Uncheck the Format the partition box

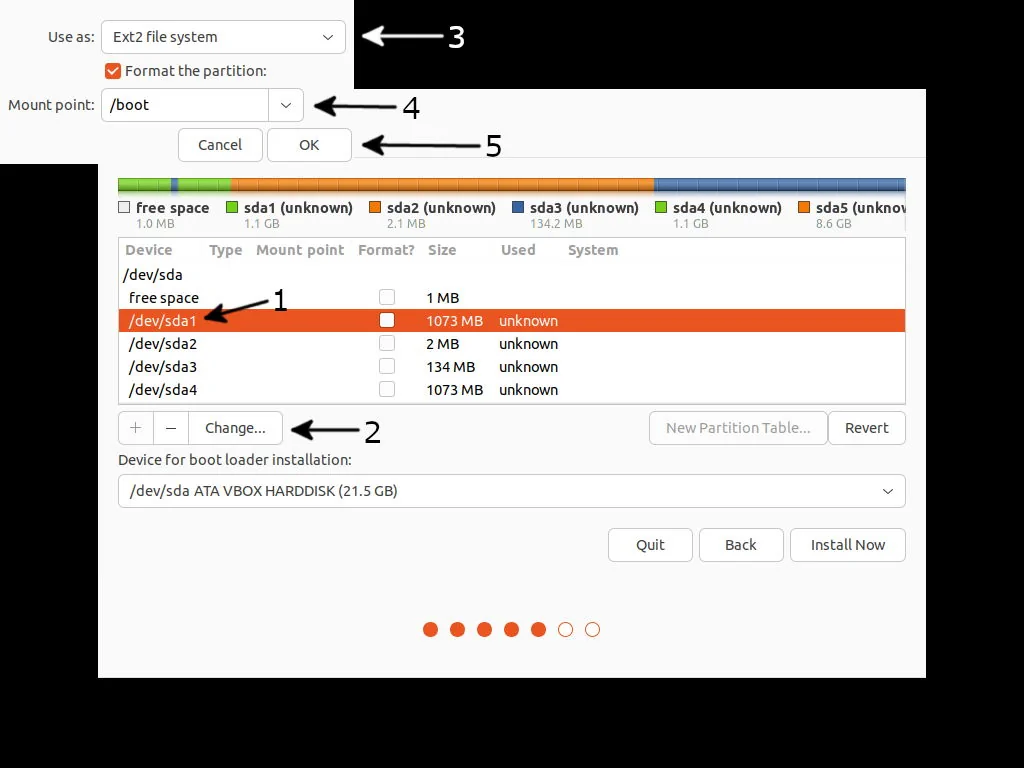[112, 70]
